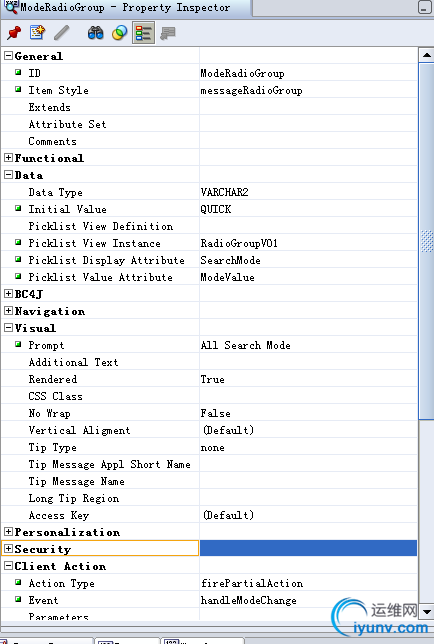Click the magnifier icon in the title bar
This screenshot has height=644, width=434.
tap(11, 7)
